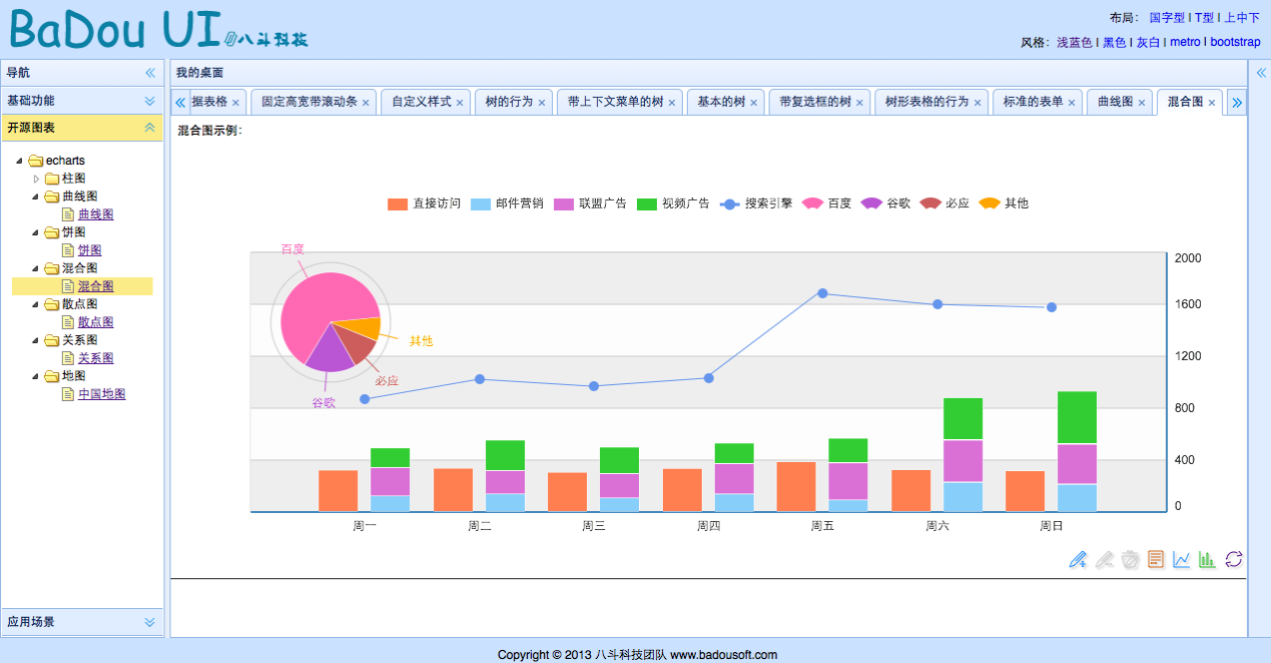Apply the bootstrap style link
The height and width of the screenshot is (663, 1271).
pyautogui.click(x=1235, y=42)
